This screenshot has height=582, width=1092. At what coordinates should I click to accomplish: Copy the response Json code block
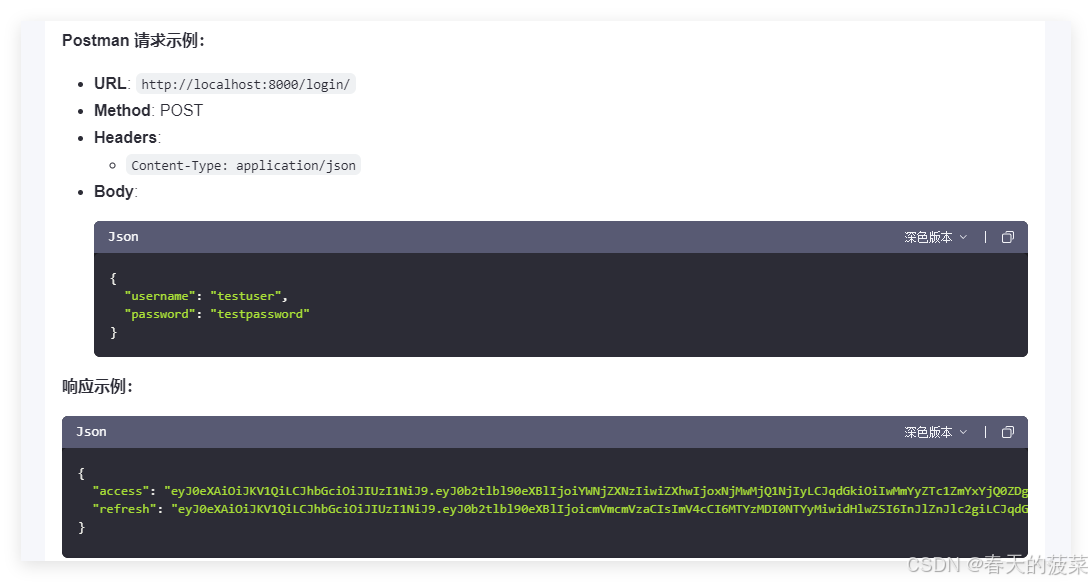click(x=1007, y=432)
